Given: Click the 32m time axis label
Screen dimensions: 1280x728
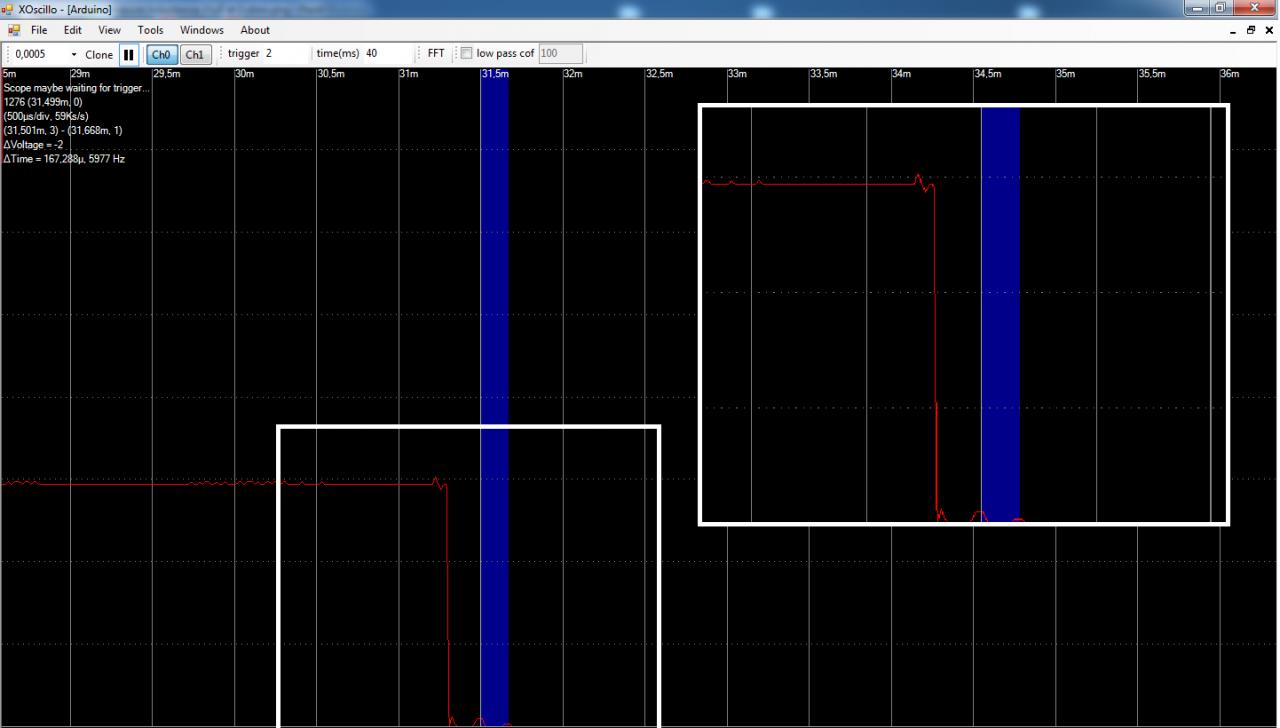Looking at the screenshot, I should pos(573,74).
